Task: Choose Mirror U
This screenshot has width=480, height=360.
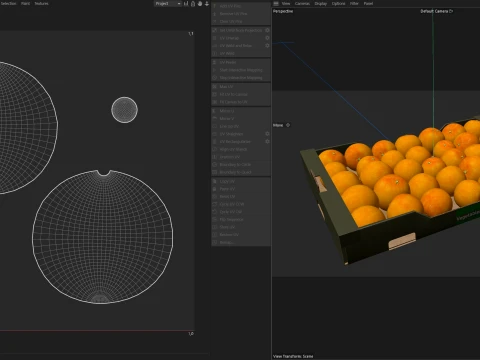Action: 241,111
